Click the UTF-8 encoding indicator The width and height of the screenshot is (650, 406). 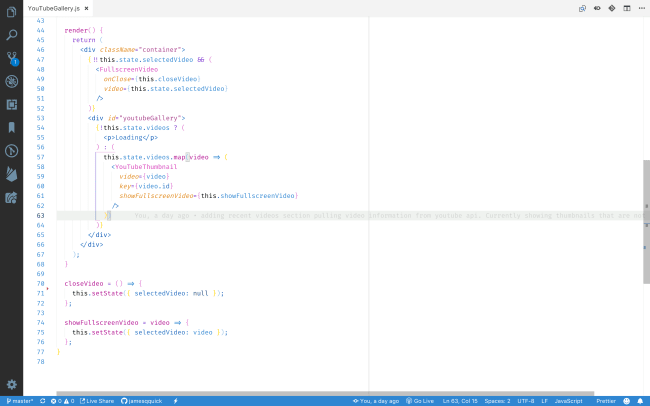524,400
